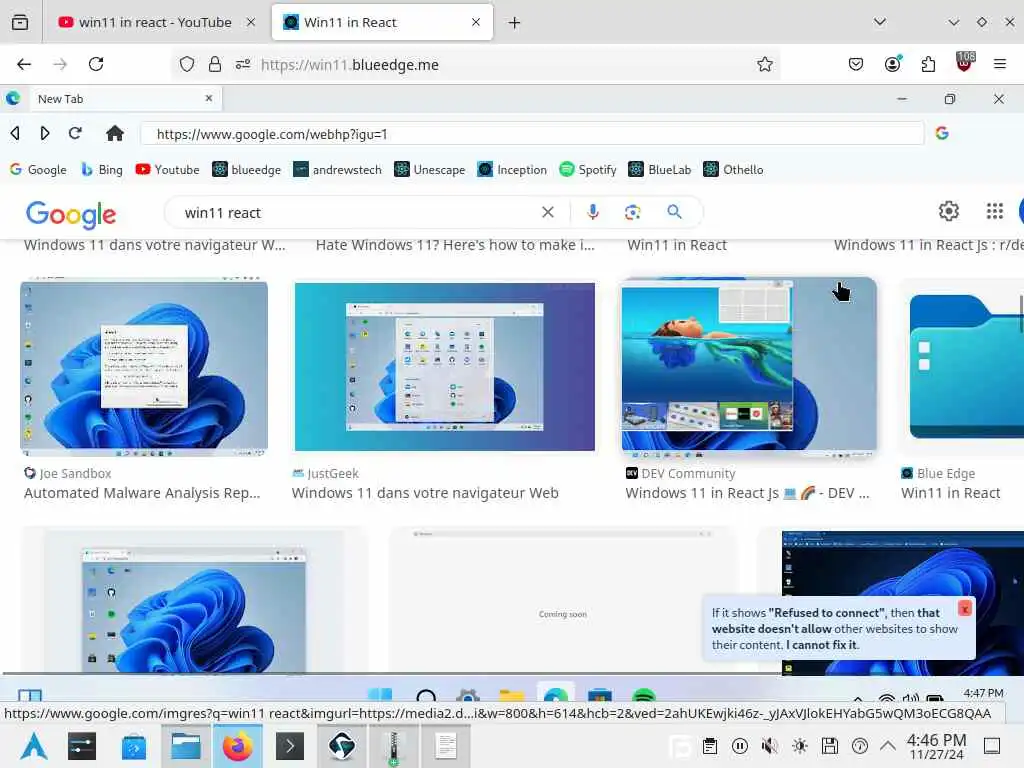The height and width of the screenshot is (768, 1024).
Task: Open Joe Sandbox malware analysis thumbnail
Action: (144, 367)
